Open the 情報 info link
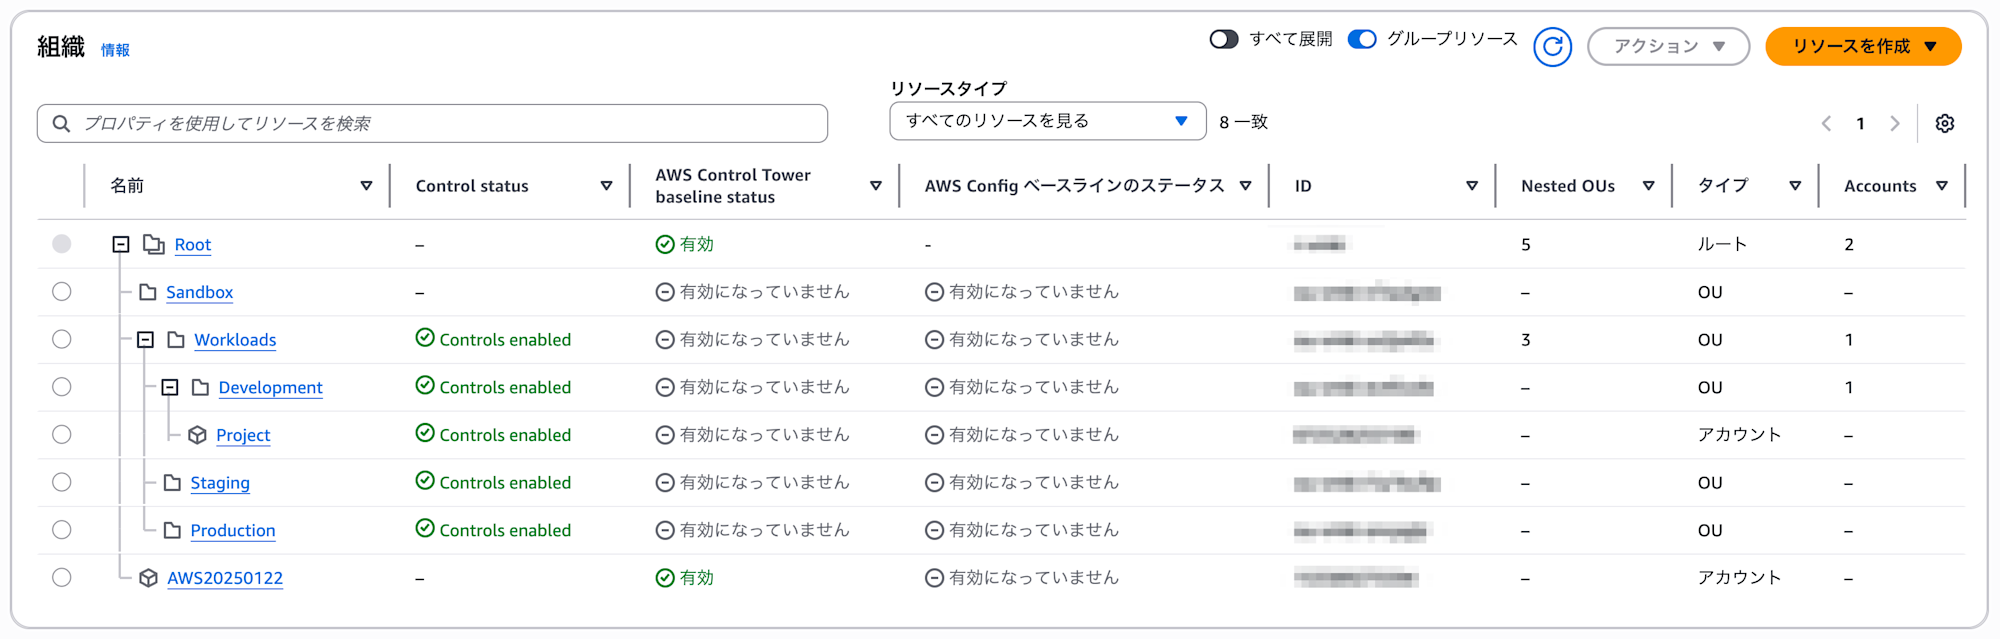The image size is (2000, 639). tap(115, 50)
